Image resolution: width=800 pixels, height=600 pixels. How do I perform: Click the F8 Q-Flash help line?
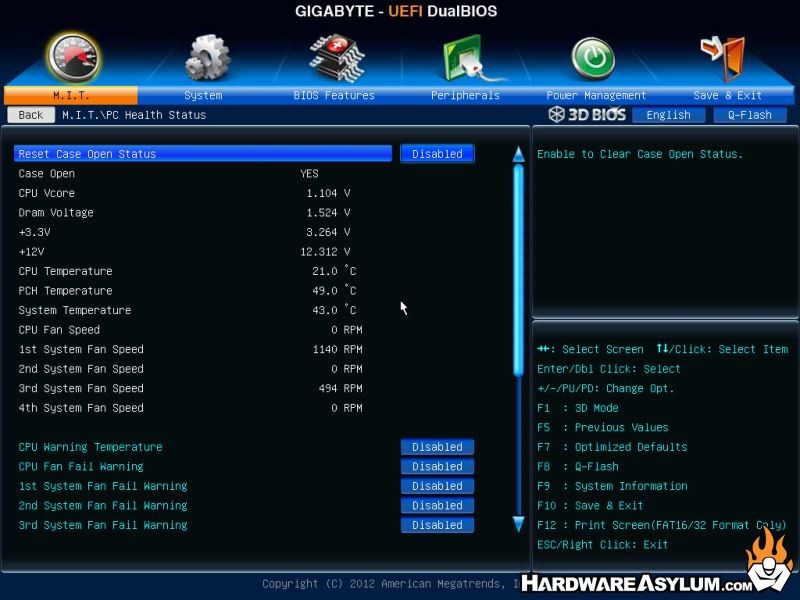578,466
